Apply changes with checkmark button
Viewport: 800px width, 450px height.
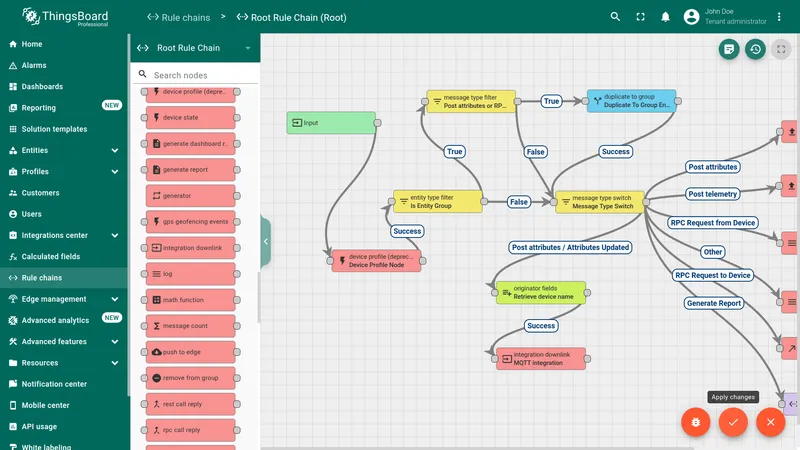(733, 422)
